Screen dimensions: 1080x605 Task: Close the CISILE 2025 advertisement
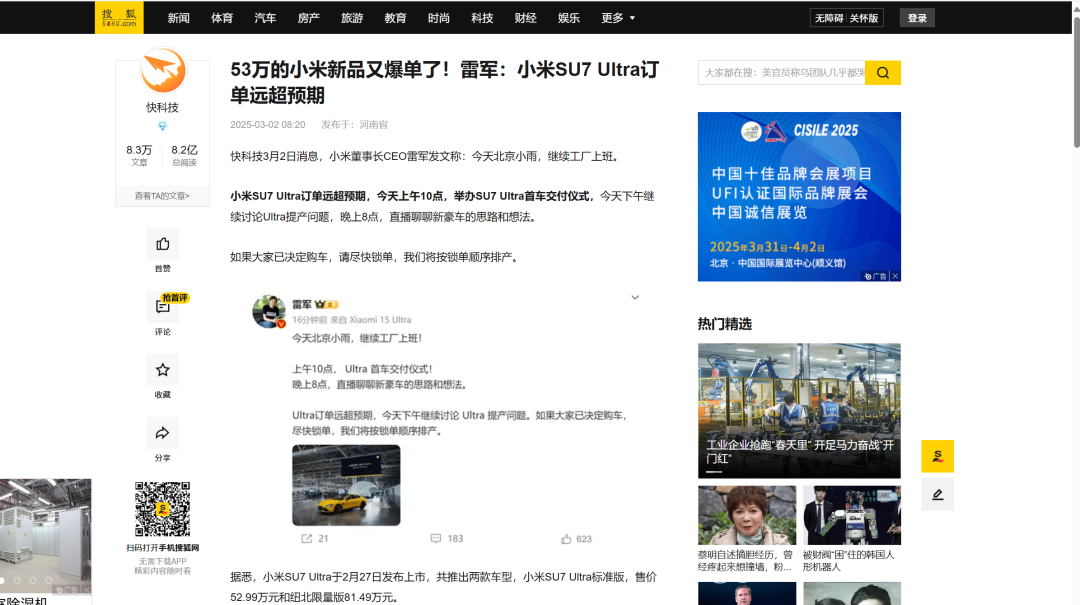point(895,276)
